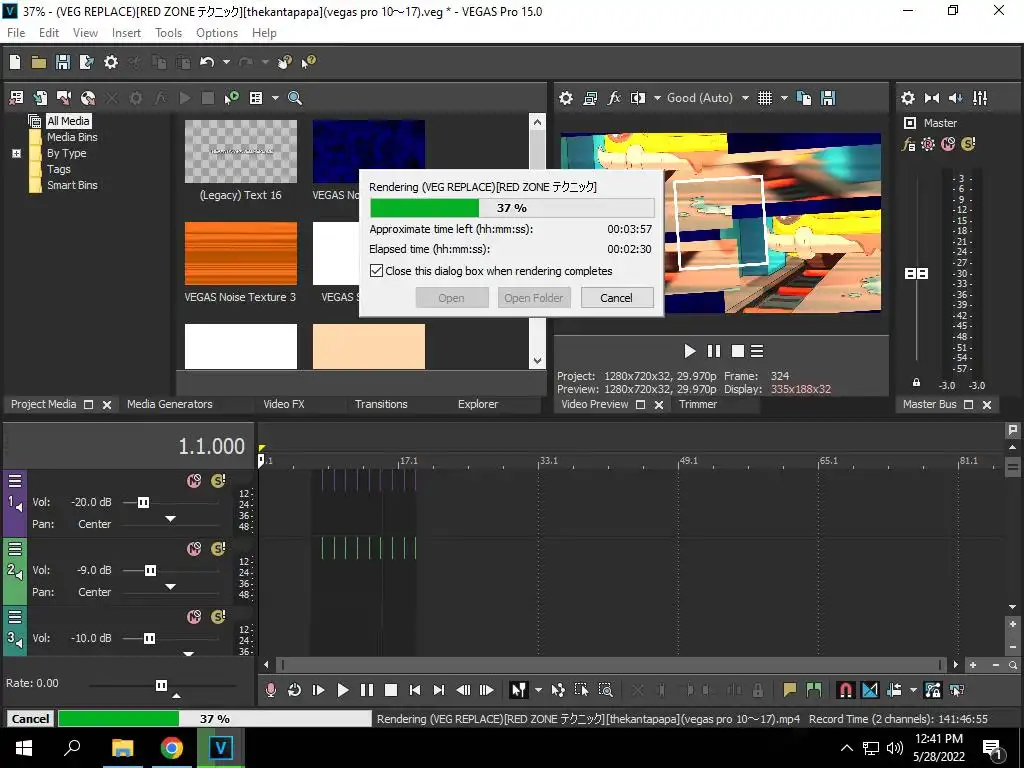Open the split screen view dropdown arrow
The image size is (1024, 768).
tap(657, 98)
